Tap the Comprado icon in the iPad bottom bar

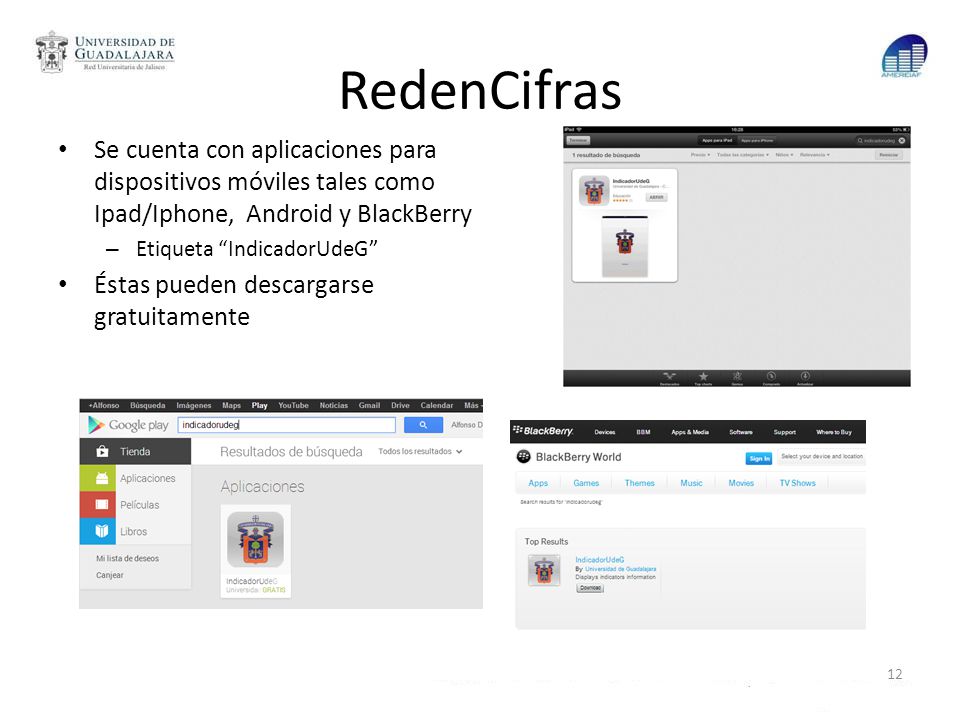click(771, 377)
